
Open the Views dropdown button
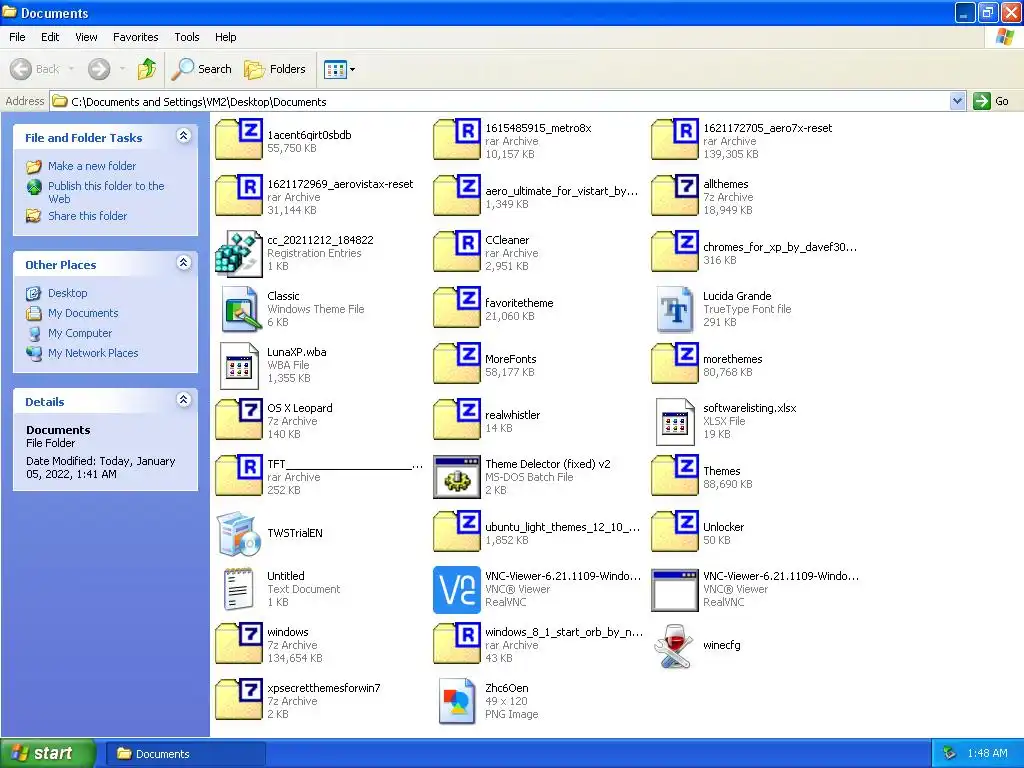pos(340,69)
